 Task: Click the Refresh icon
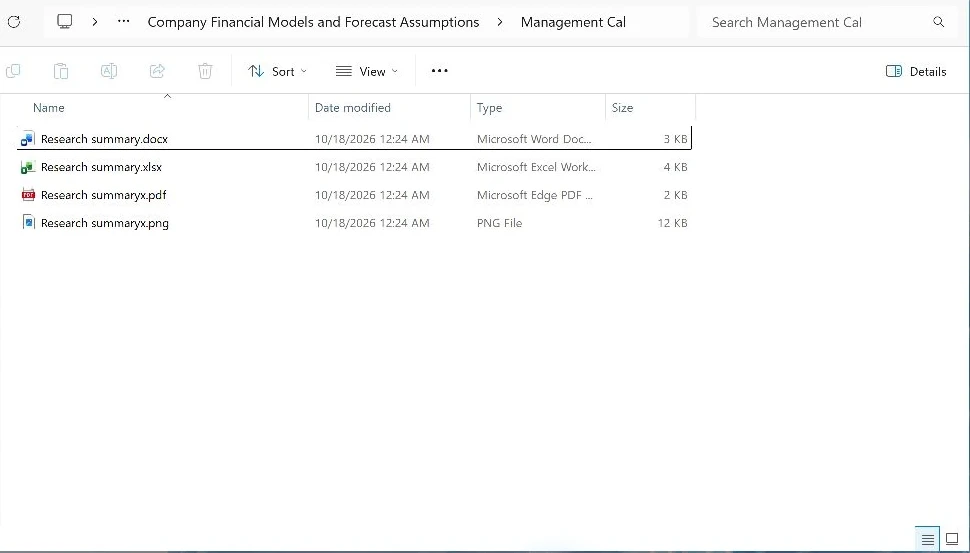click(x=14, y=22)
